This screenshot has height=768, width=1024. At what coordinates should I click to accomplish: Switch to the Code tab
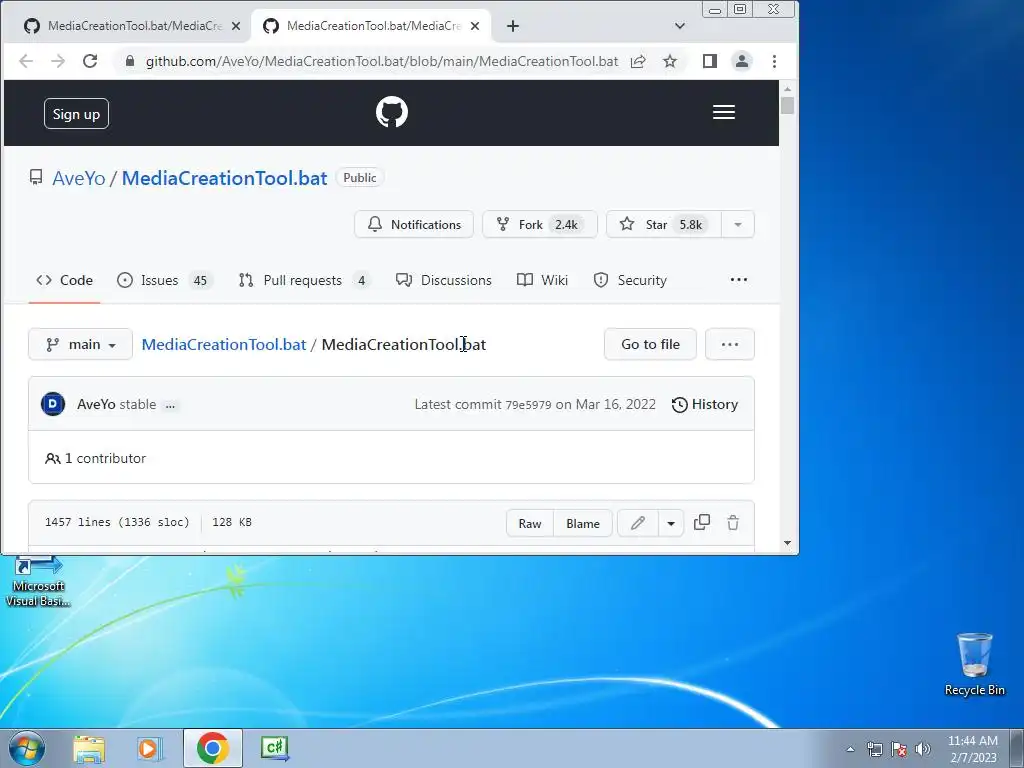(64, 280)
